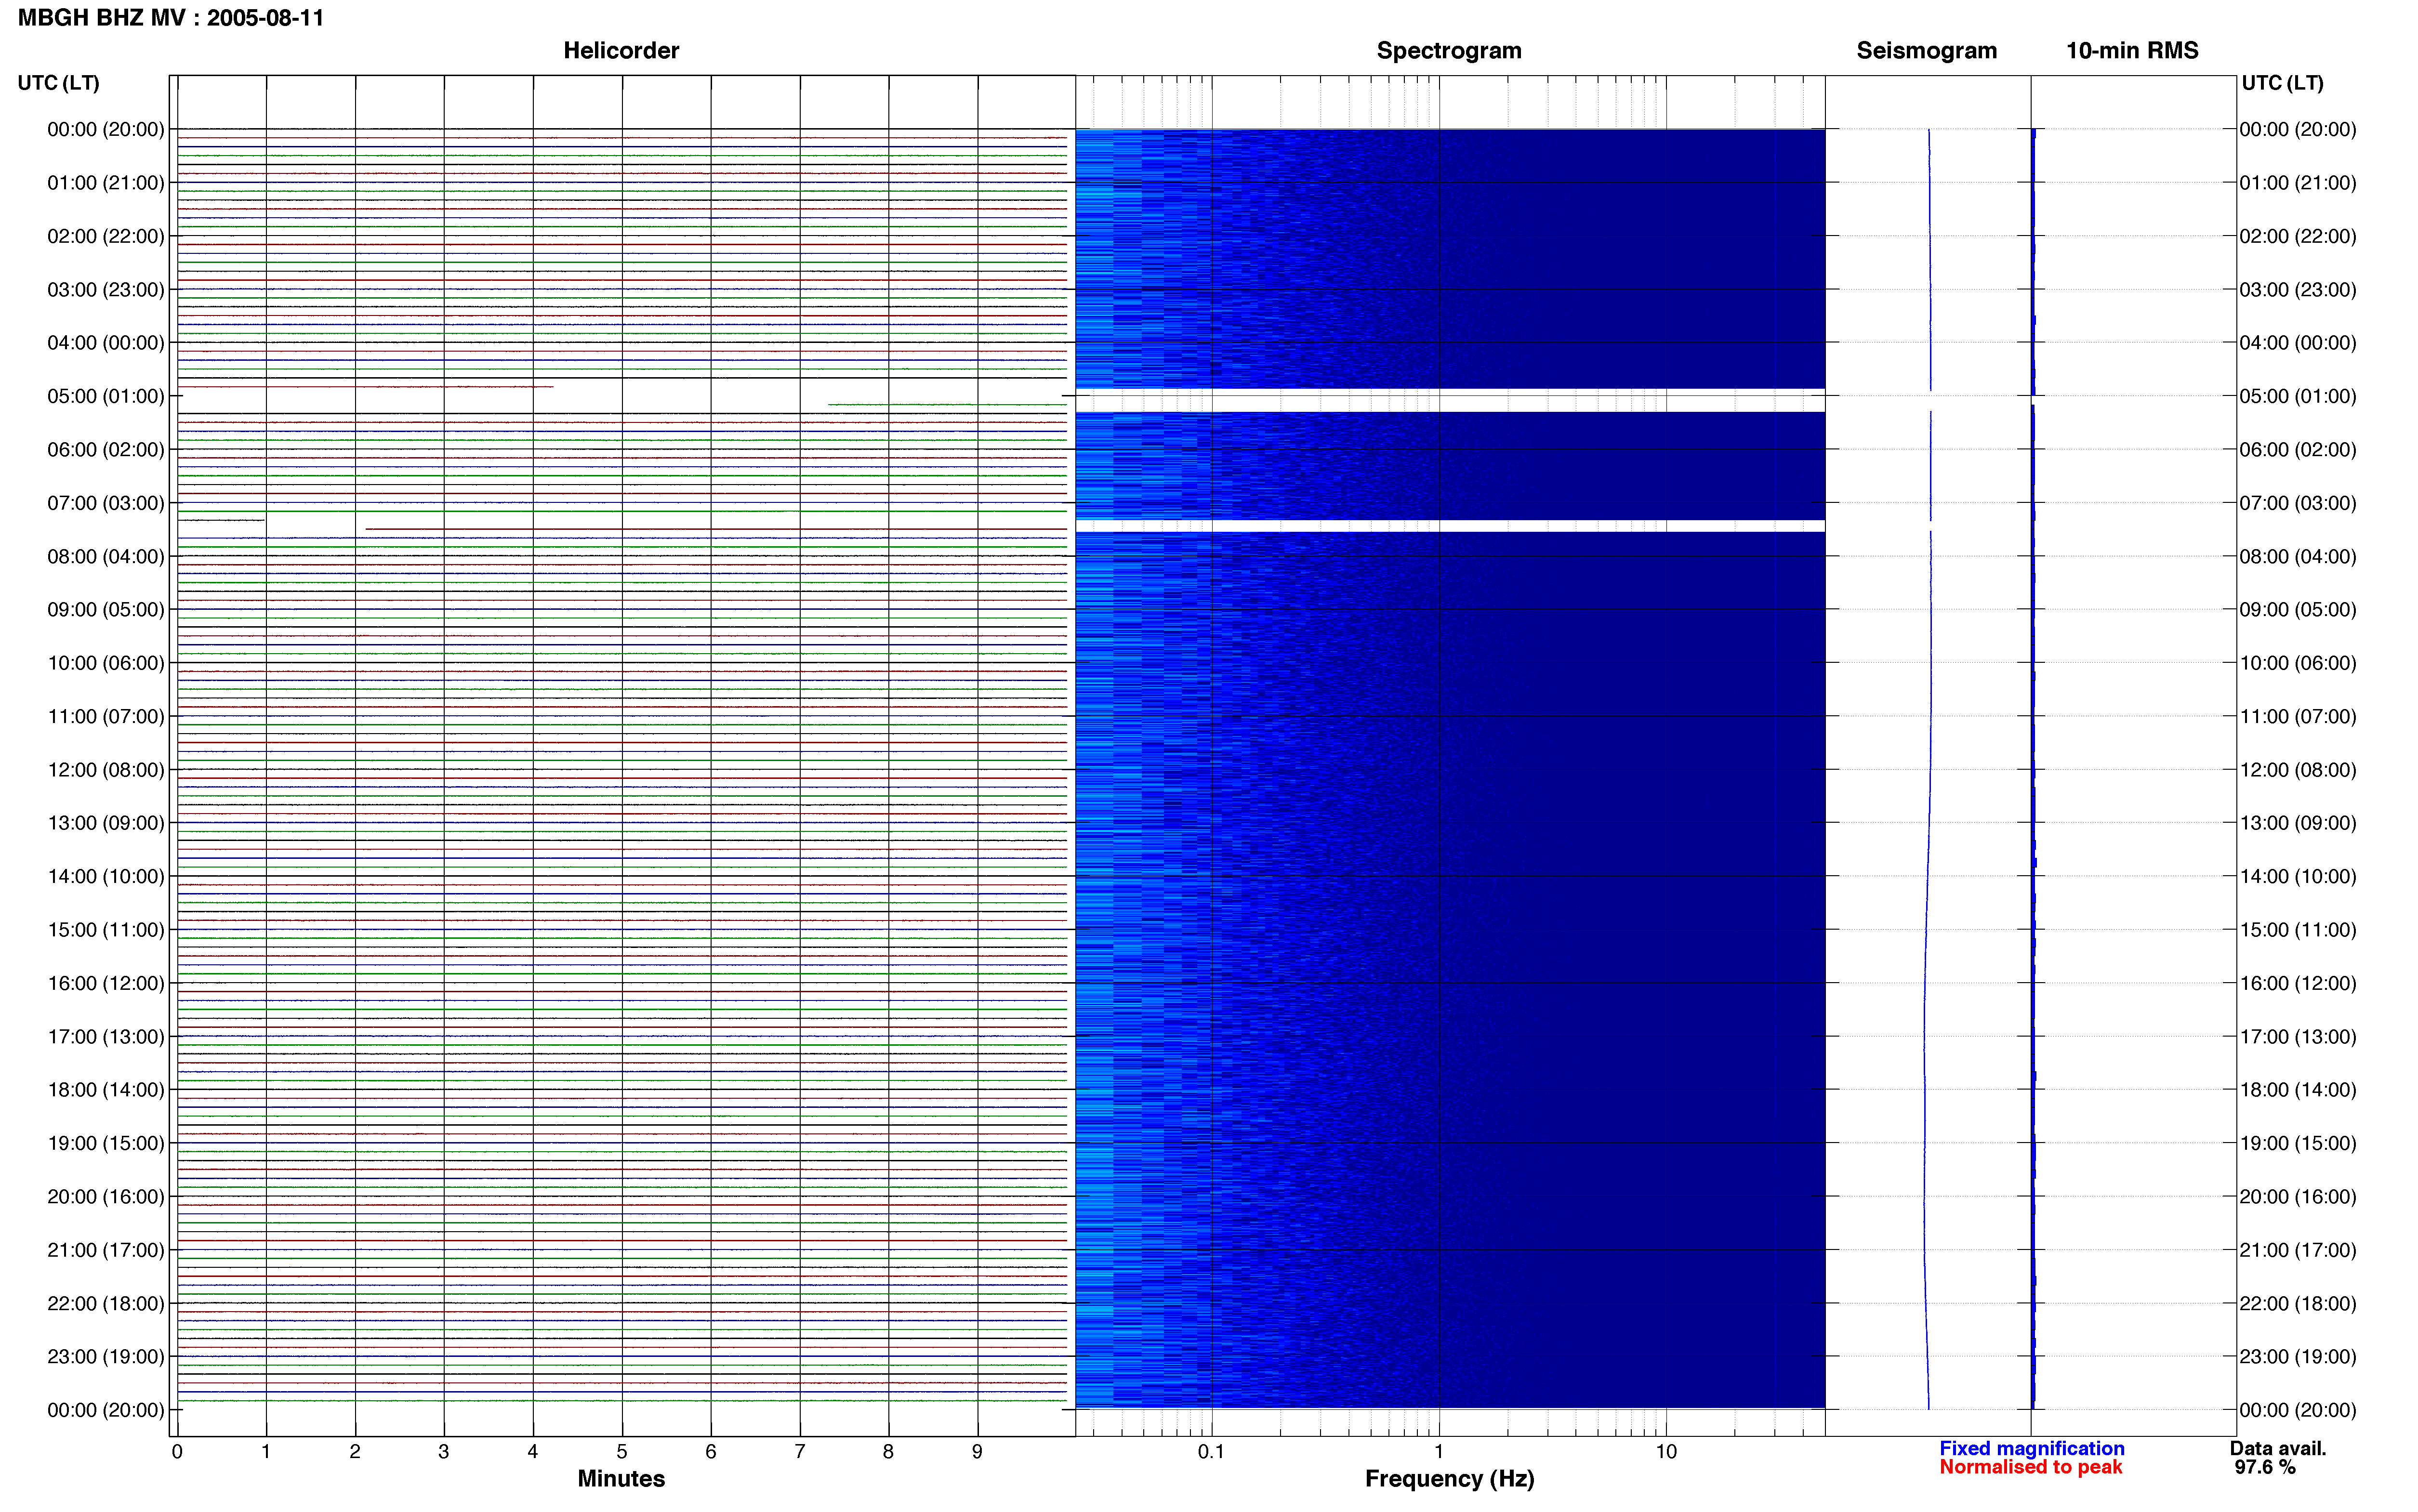Click the 97.6 % data availability value
Screen dimensions: 2418x1512
click(2265, 1467)
